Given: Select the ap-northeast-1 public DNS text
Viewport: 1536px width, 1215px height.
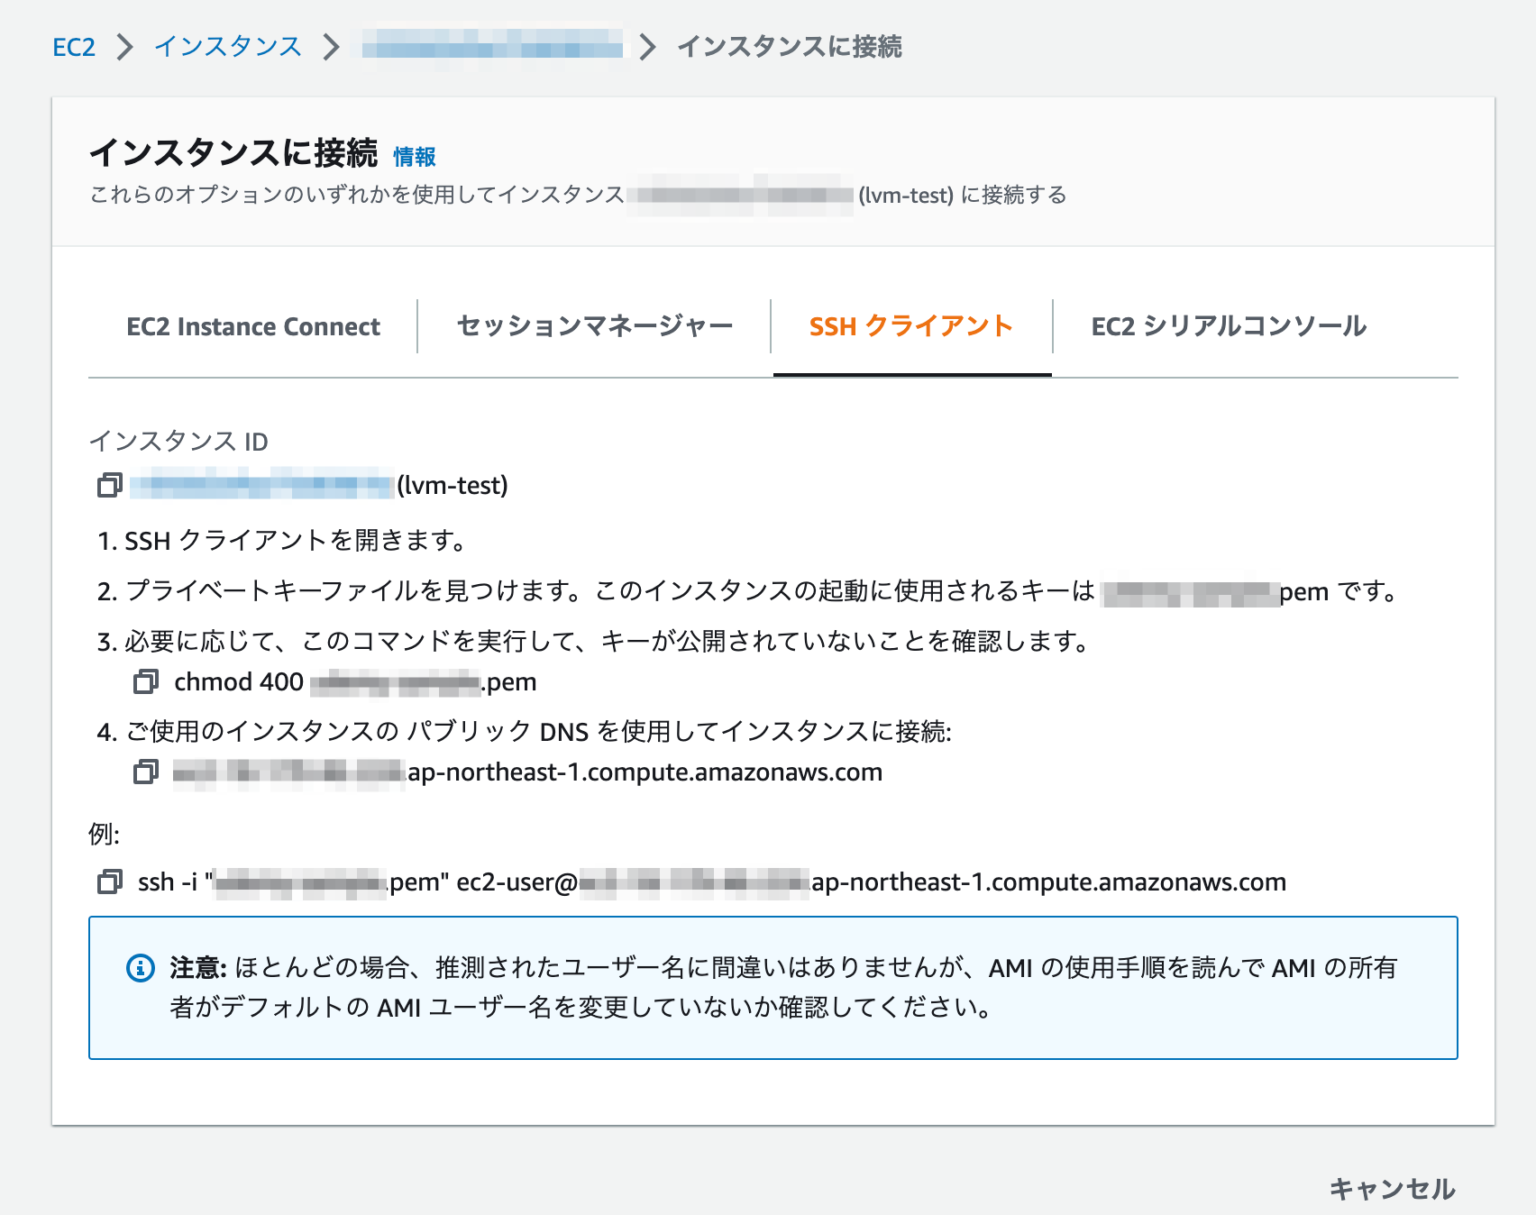Looking at the screenshot, I should tap(640, 771).
